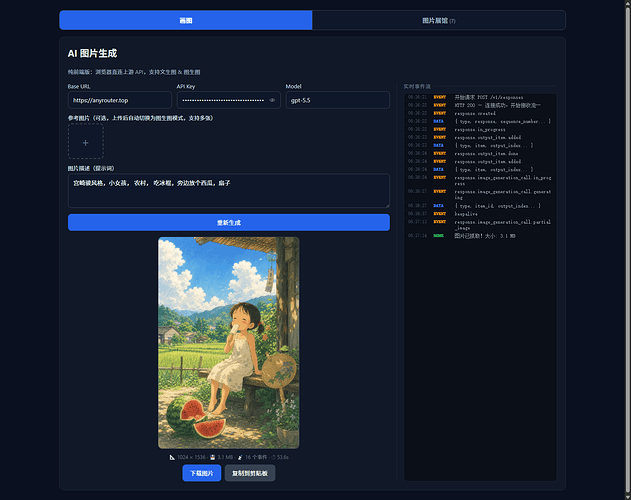Click the '1024 × 1536' size text
The width and height of the screenshot is (631, 500).
pyautogui.click(x=191, y=457)
